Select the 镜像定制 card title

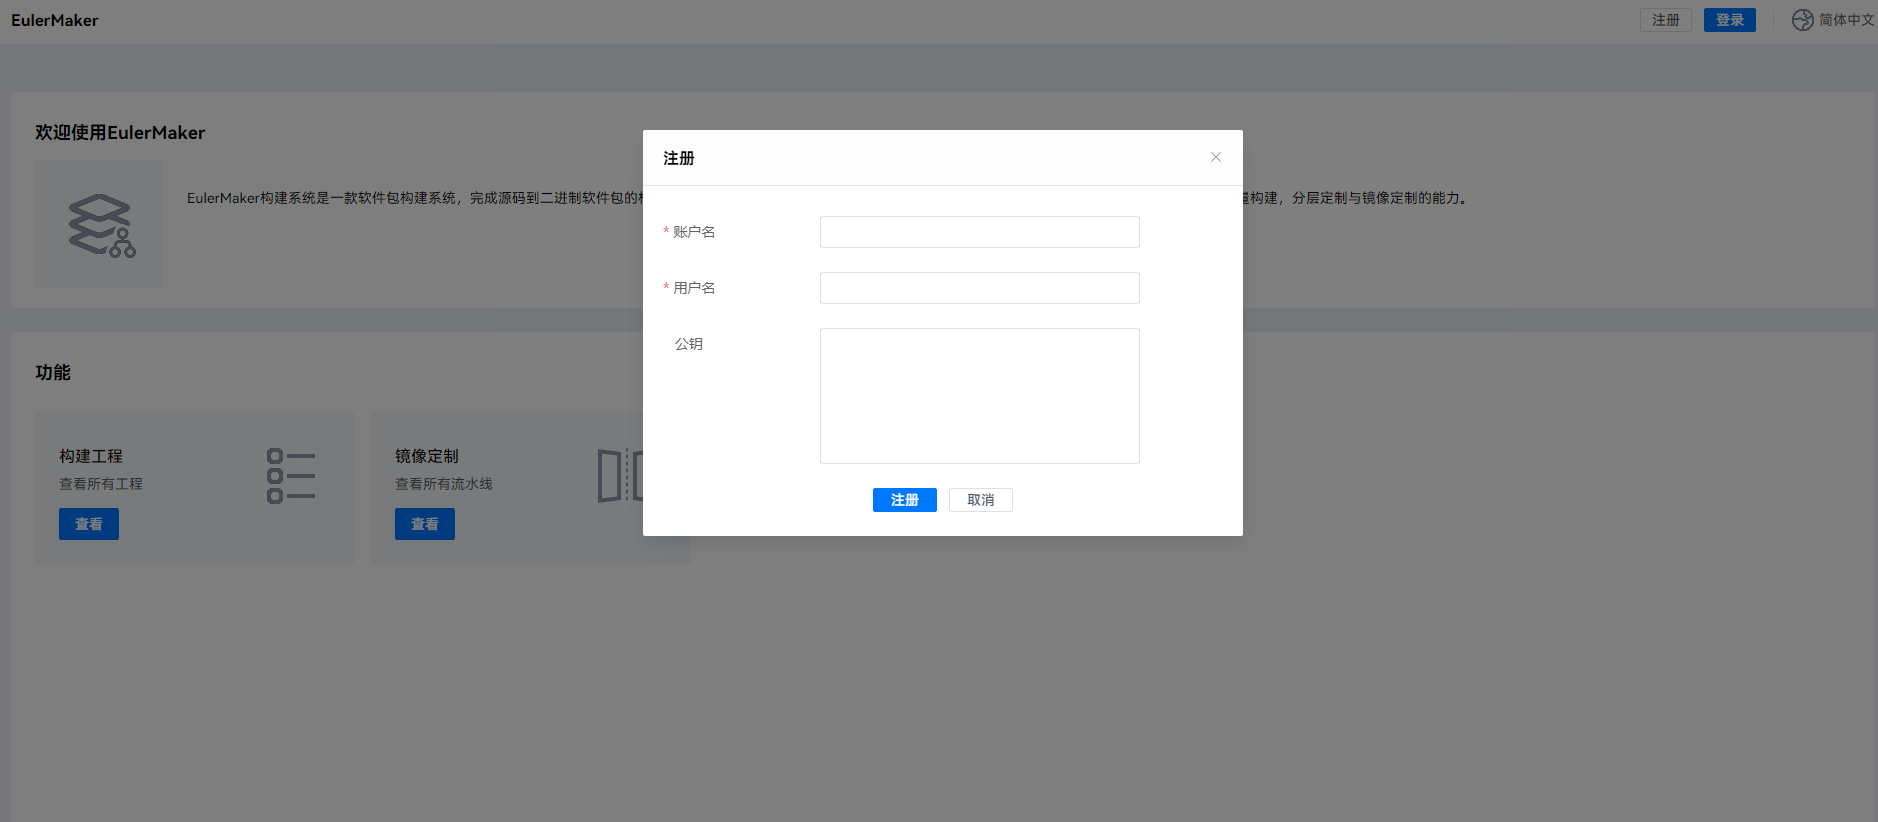(x=427, y=456)
